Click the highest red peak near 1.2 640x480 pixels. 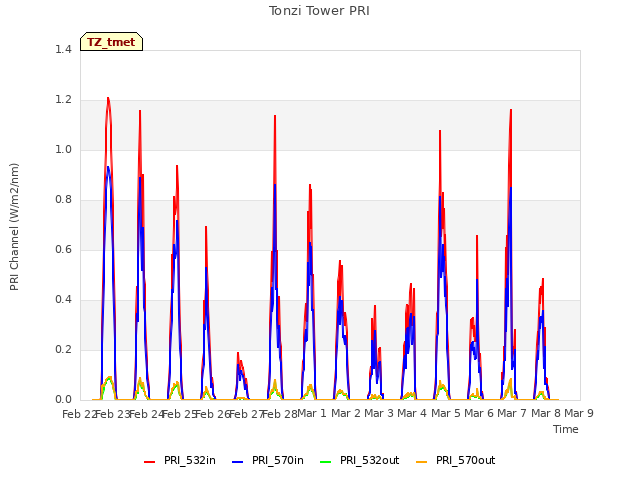(108, 98)
